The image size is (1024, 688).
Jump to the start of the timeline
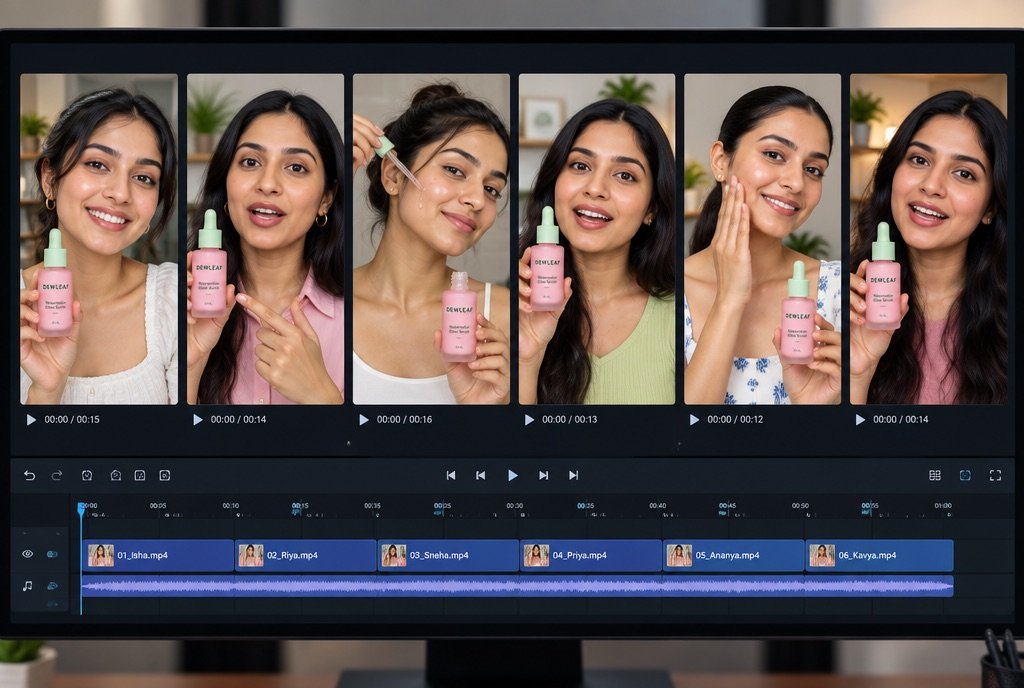coord(451,475)
